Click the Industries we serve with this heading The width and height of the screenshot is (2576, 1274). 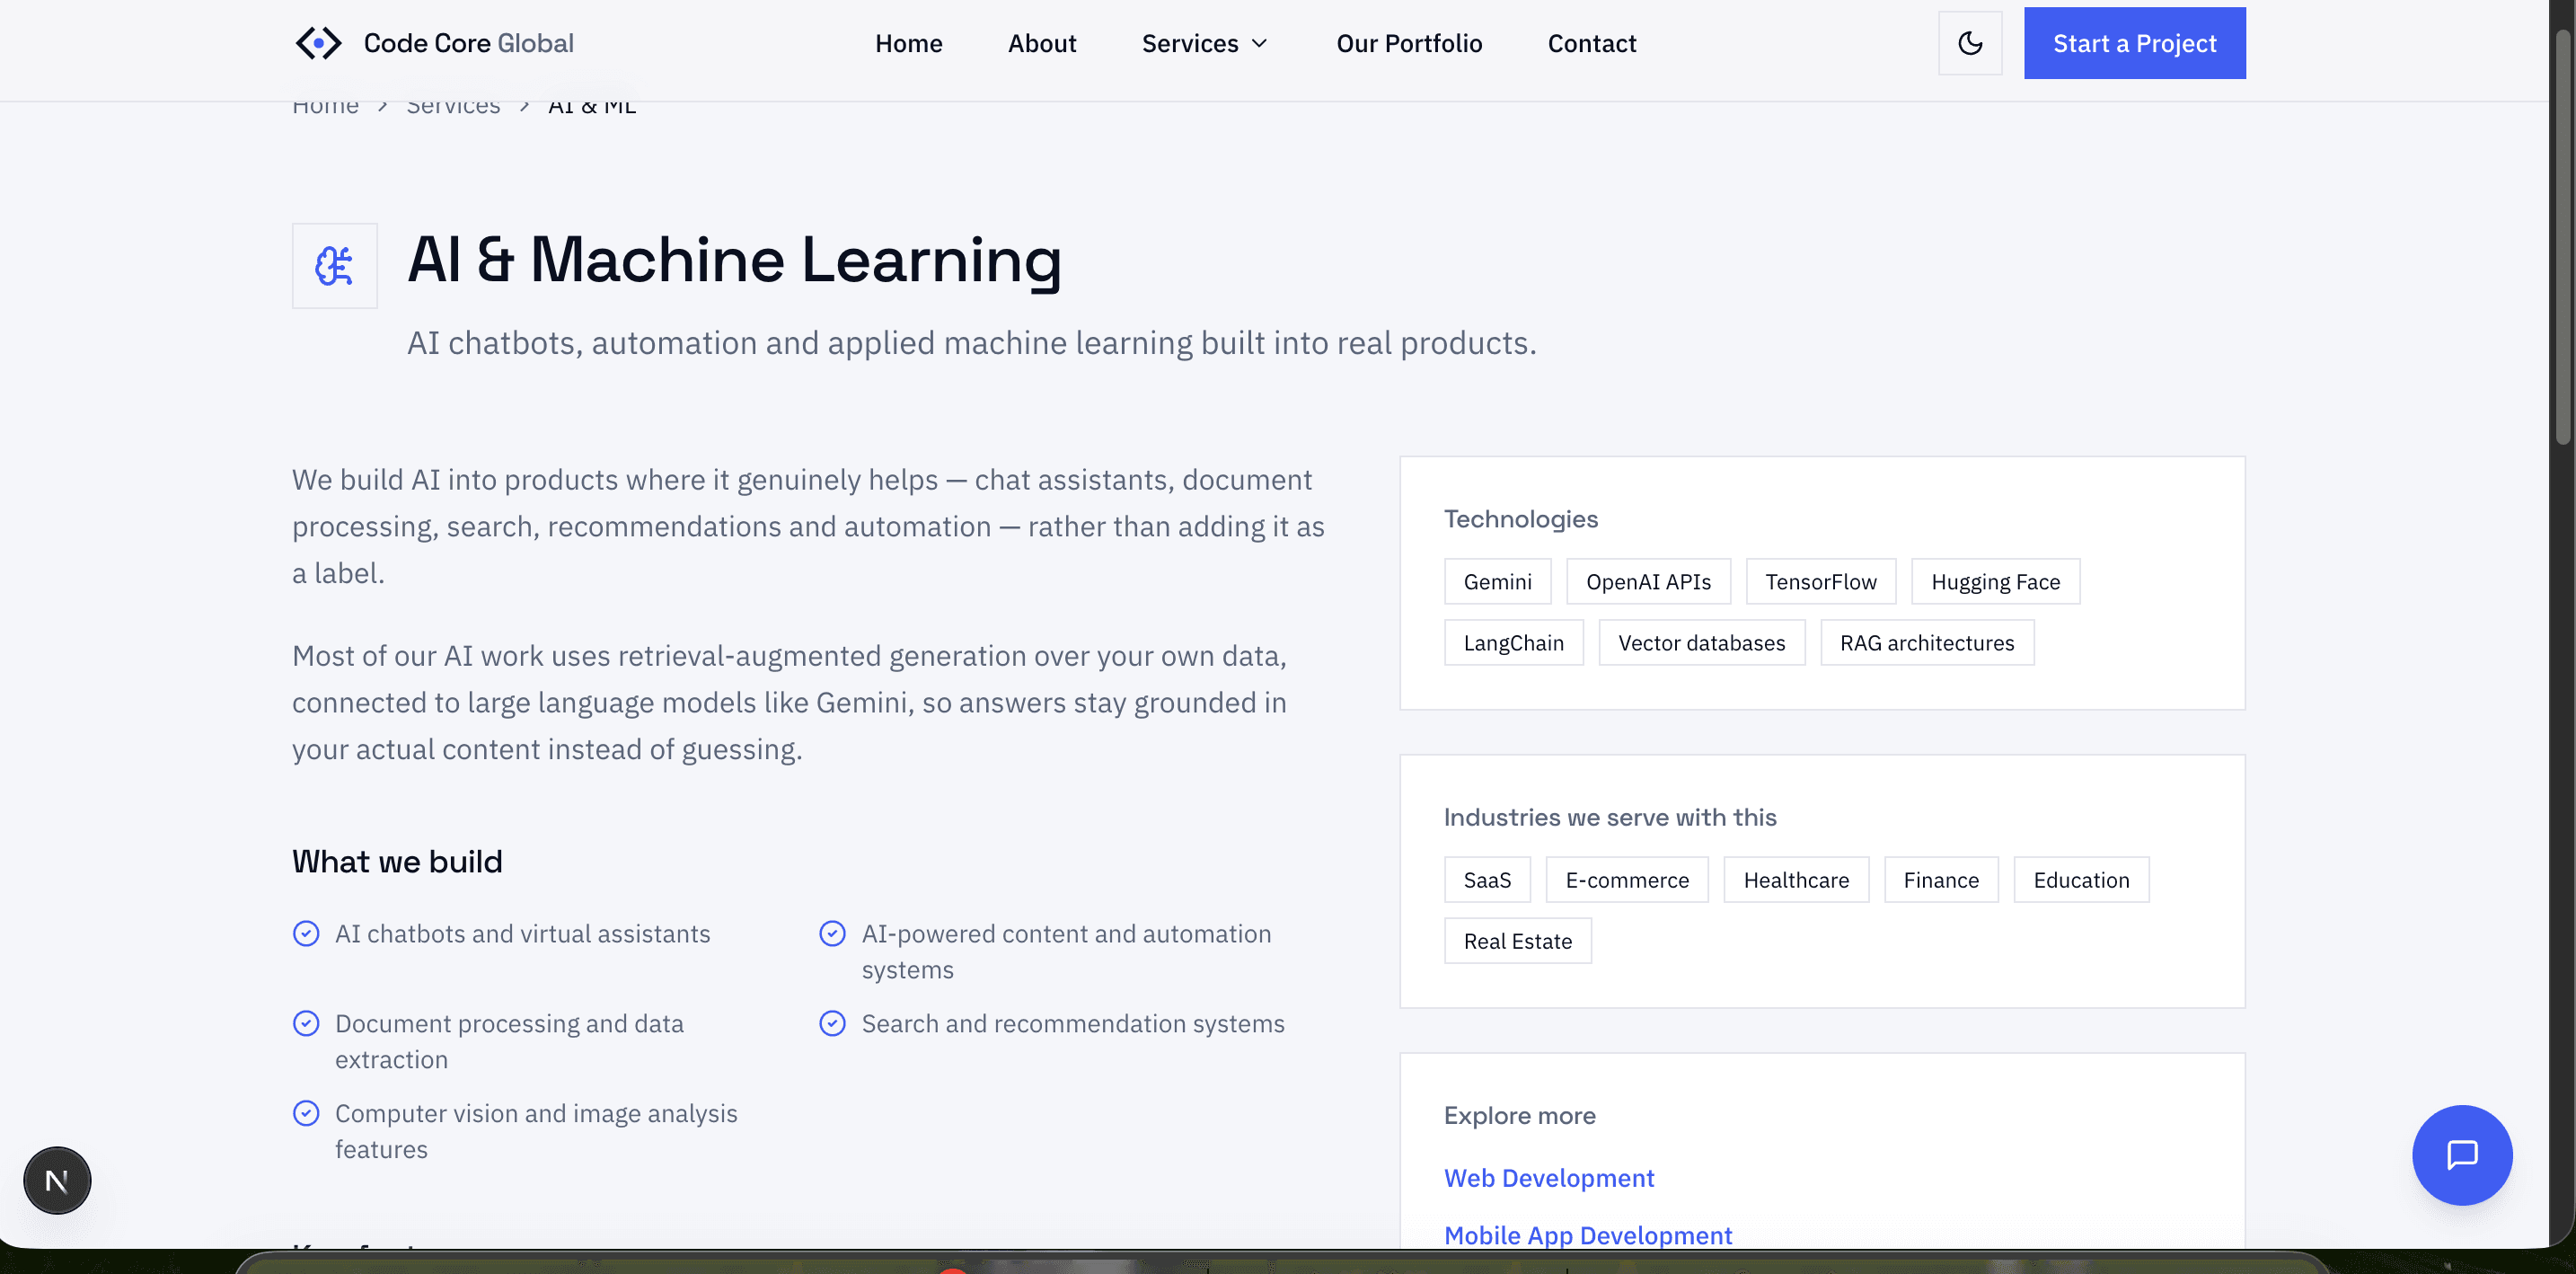pyautogui.click(x=1609, y=817)
